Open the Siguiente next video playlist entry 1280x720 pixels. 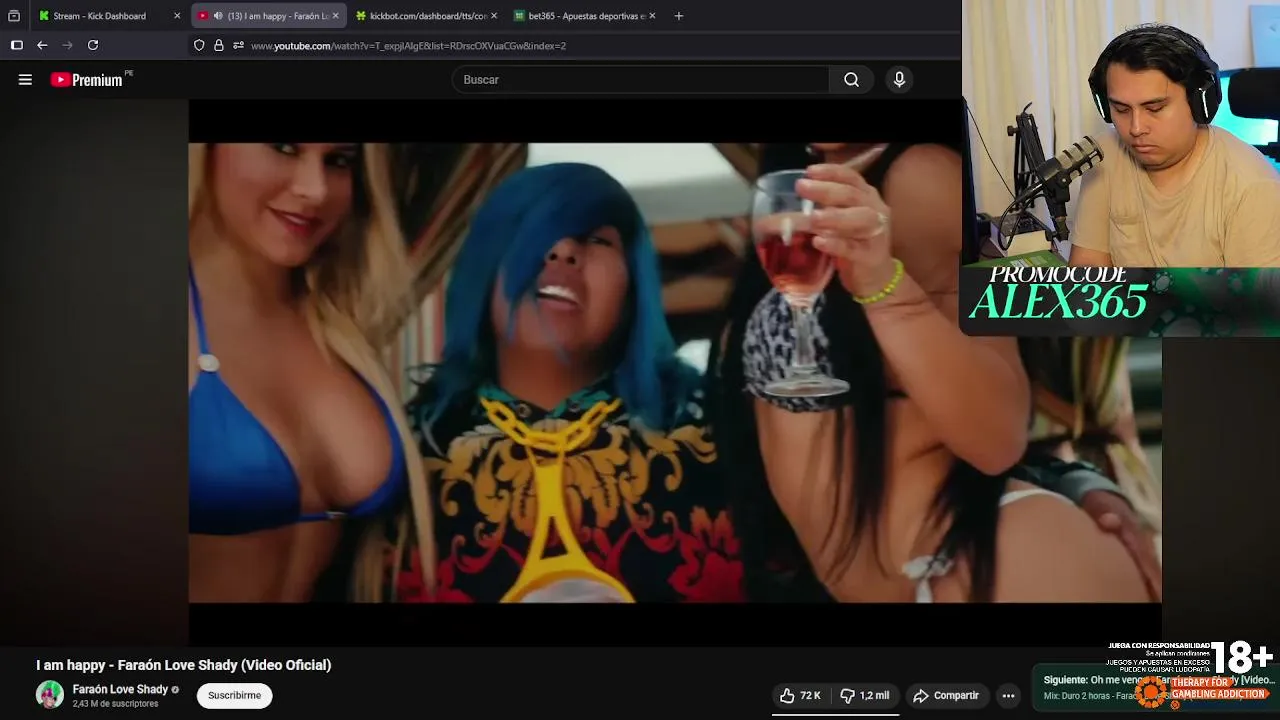tap(1155, 688)
